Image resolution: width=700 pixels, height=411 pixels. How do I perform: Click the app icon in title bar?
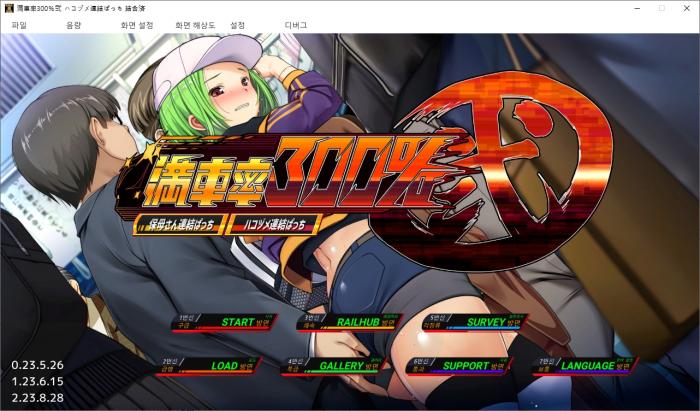[x=8, y=8]
